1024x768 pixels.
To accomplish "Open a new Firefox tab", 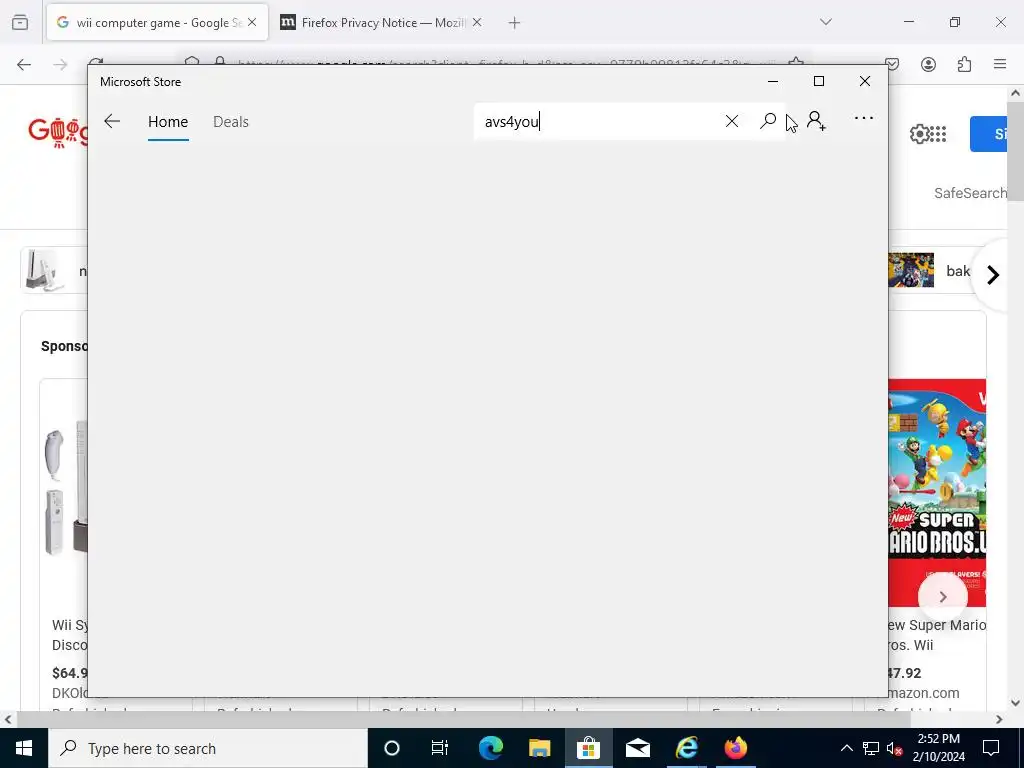I will (514, 23).
